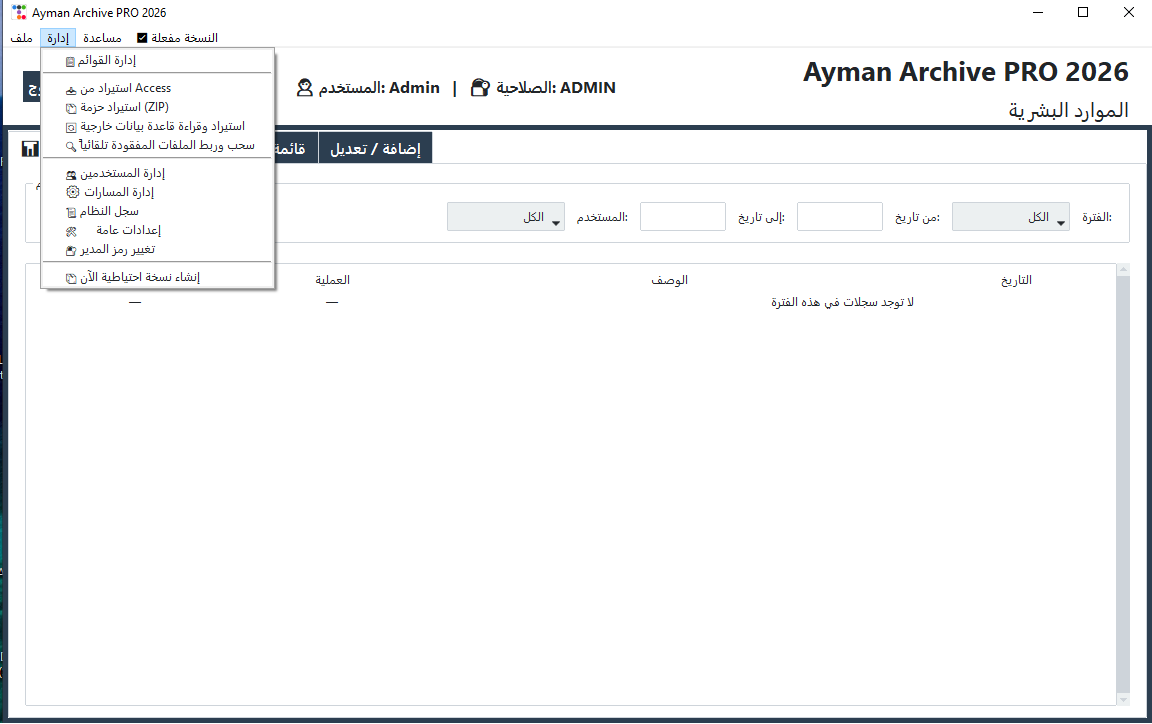
Task: Click the الوصف column header
Action: [669, 280]
